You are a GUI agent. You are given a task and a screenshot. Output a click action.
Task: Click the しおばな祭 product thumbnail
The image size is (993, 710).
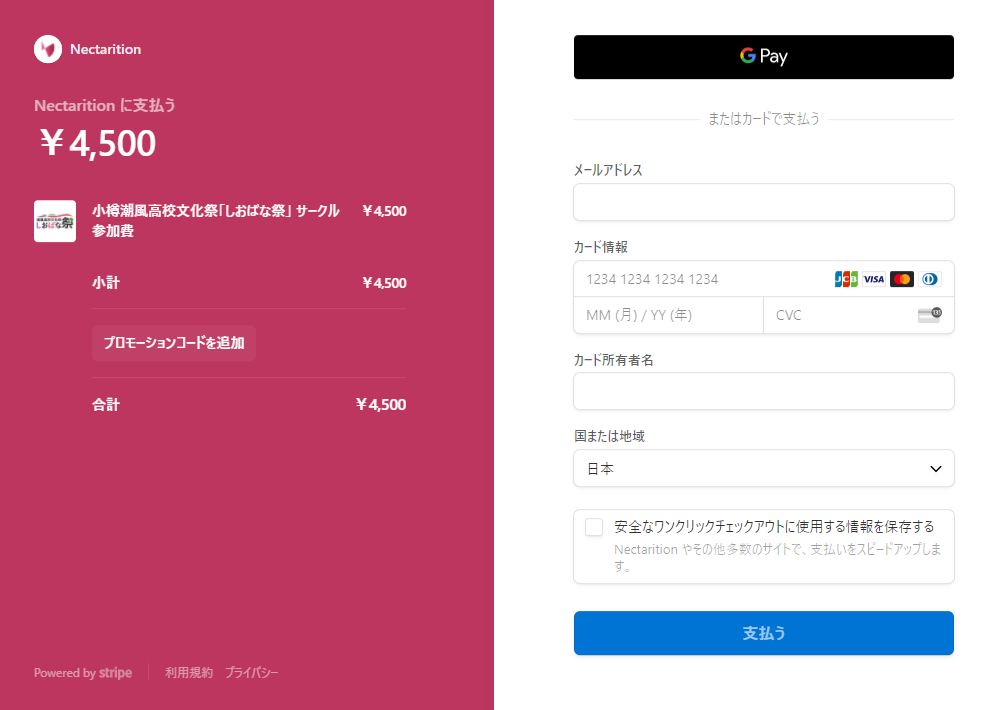55,221
